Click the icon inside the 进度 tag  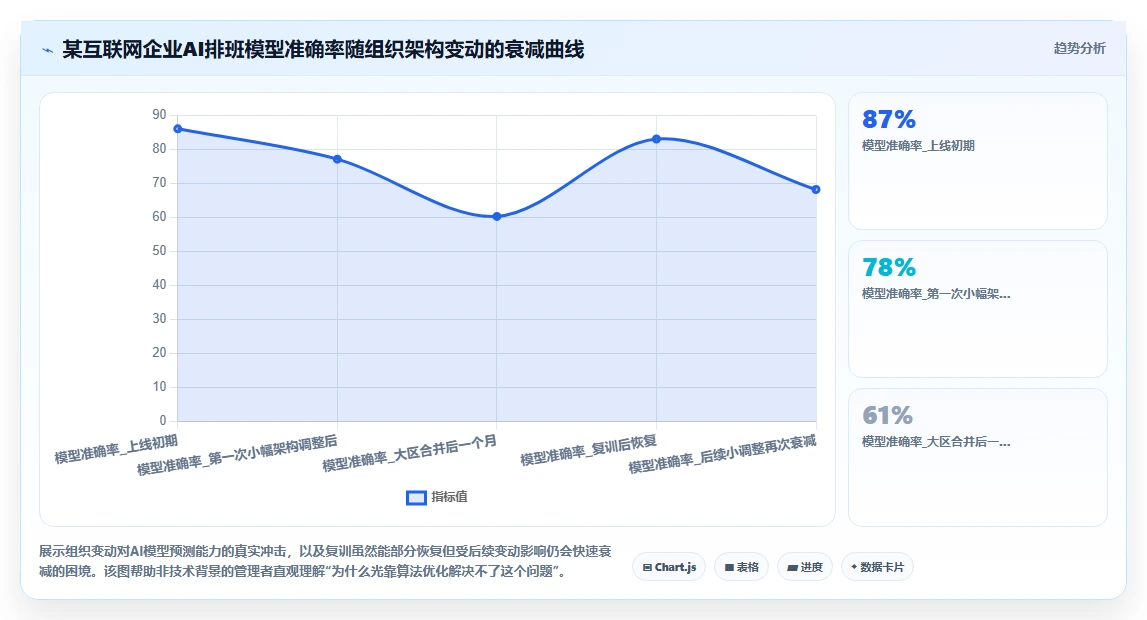[792, 568]
